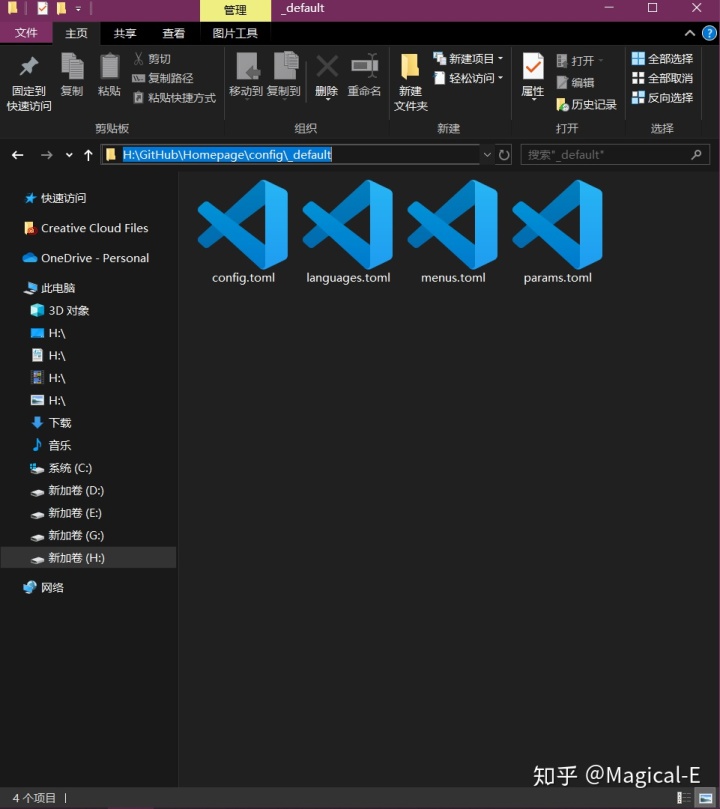Click 全部选择 select all
This screenshot has width=720, height=809.
pos(663,59)
